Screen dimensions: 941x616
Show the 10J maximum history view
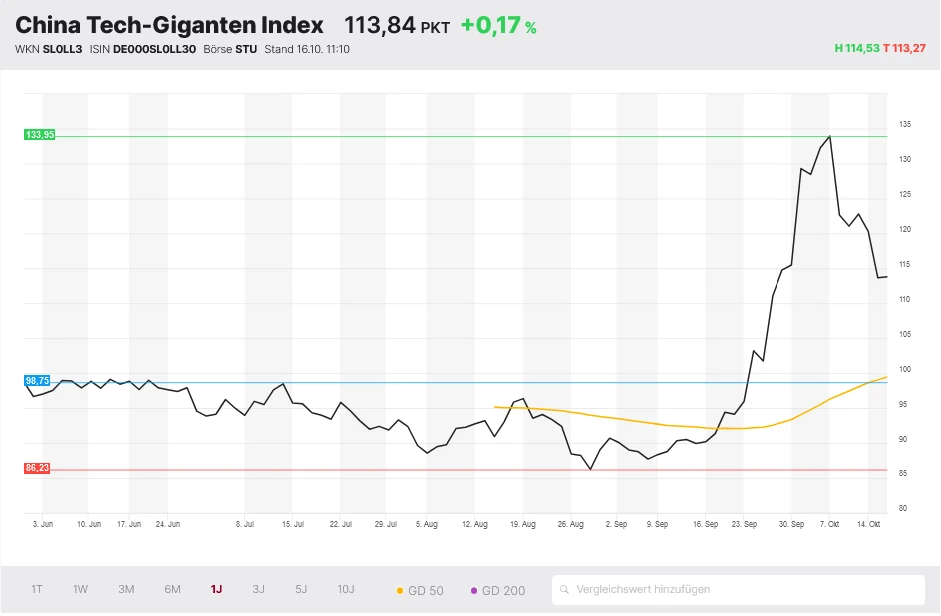tap(345, 590)
